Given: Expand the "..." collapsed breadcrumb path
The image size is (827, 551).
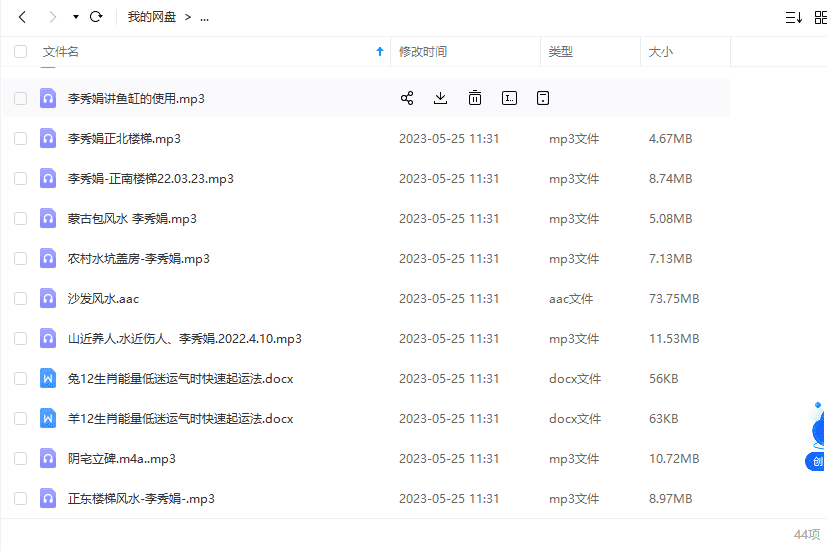Looking at the screenshot, I should click(204, 17).
